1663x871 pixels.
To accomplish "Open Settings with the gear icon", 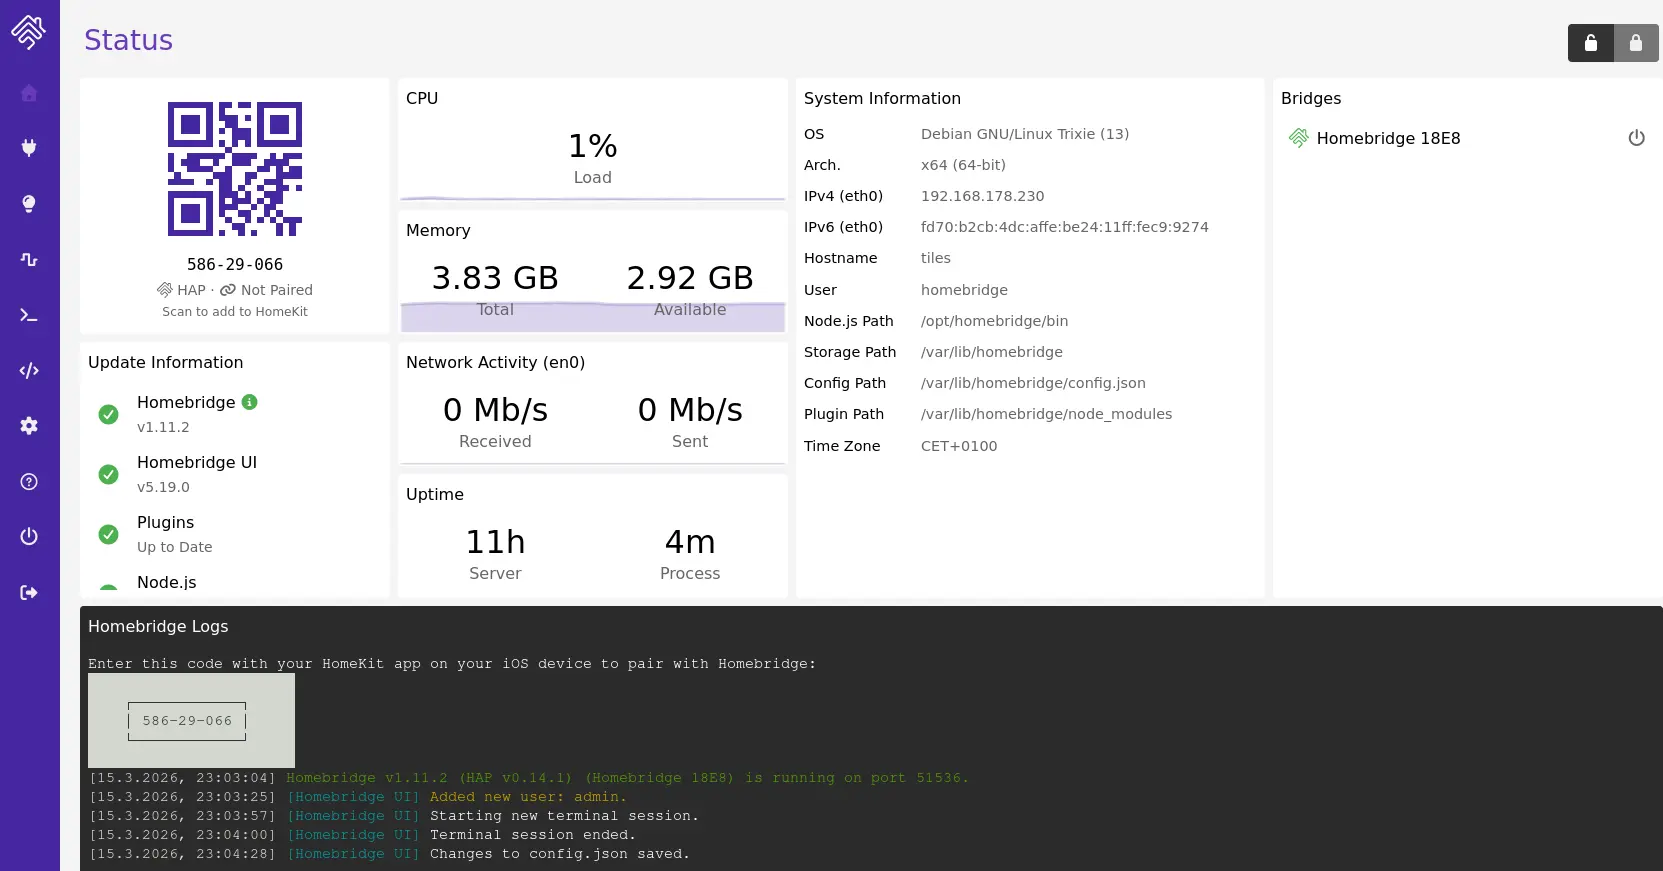I will pyautogui.click(x=29, y=426).
